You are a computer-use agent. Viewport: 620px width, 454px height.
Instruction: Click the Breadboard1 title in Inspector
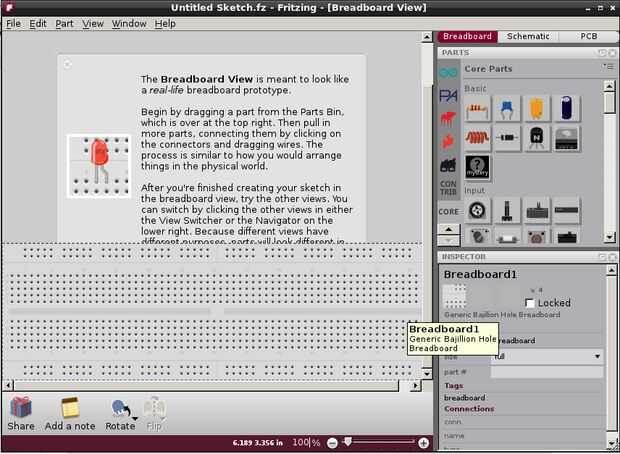coord(480,274)
